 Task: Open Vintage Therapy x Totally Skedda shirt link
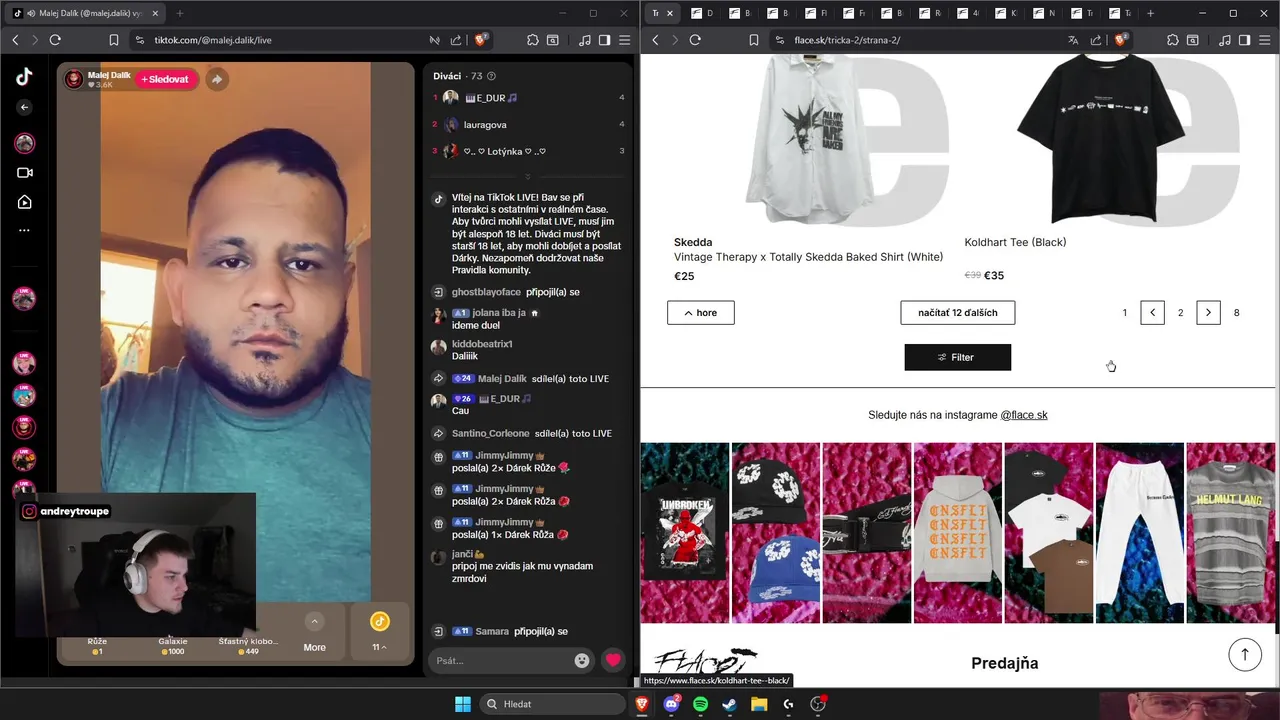(x=808, y=257)
